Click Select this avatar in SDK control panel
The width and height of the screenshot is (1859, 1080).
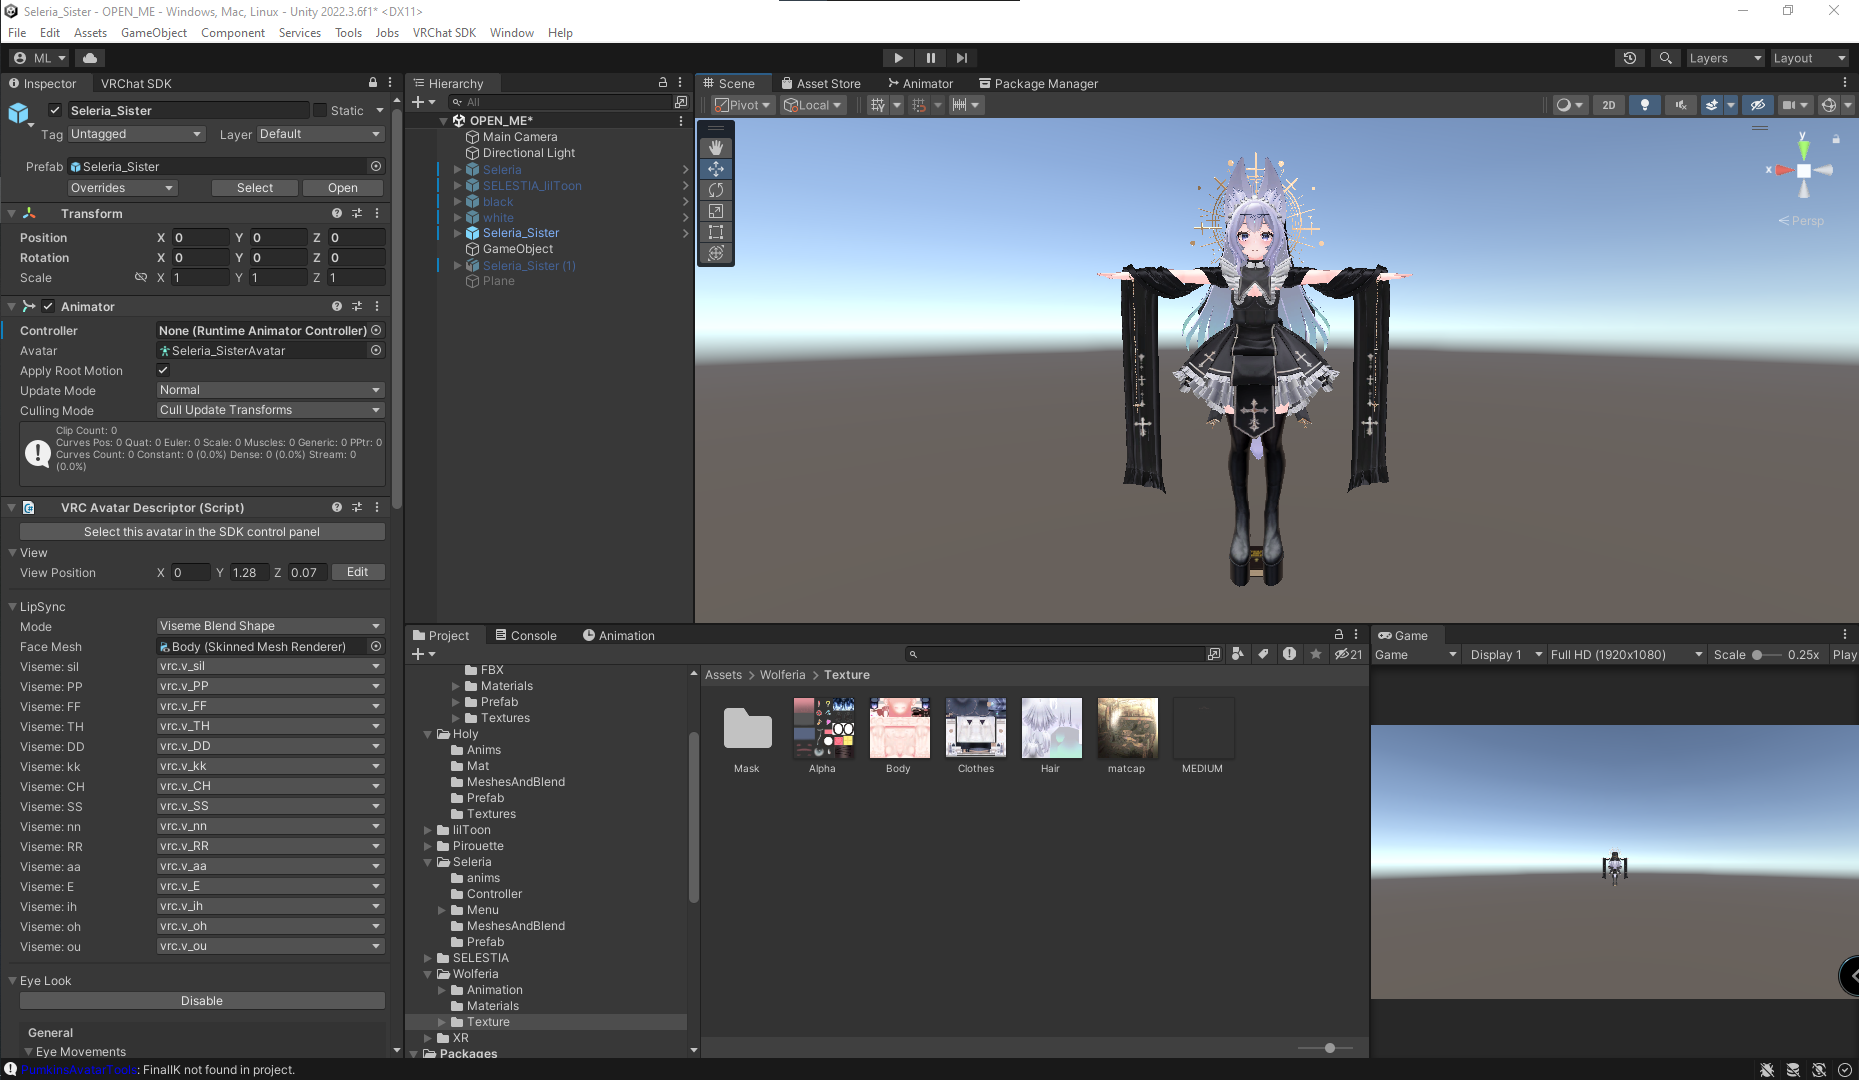[202, 532]
